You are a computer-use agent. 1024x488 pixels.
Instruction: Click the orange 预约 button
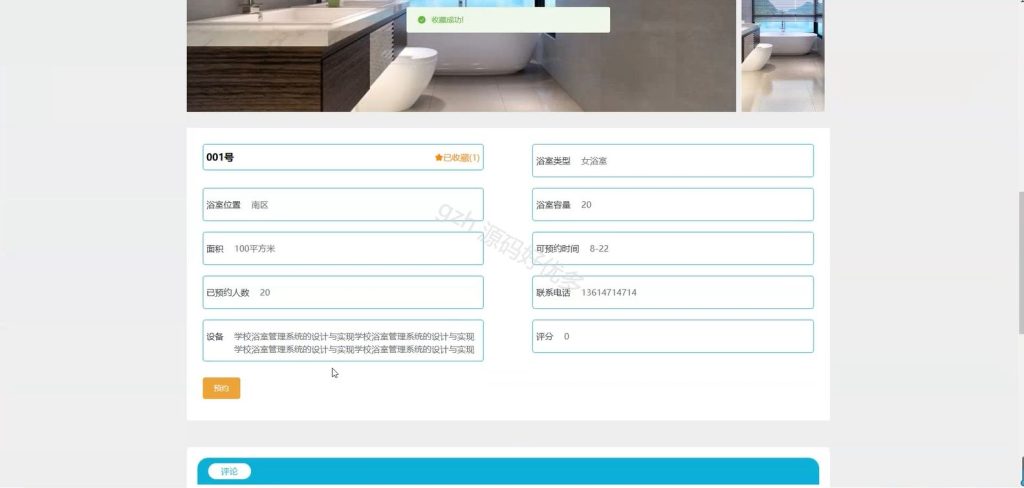(x=221, y=388)
